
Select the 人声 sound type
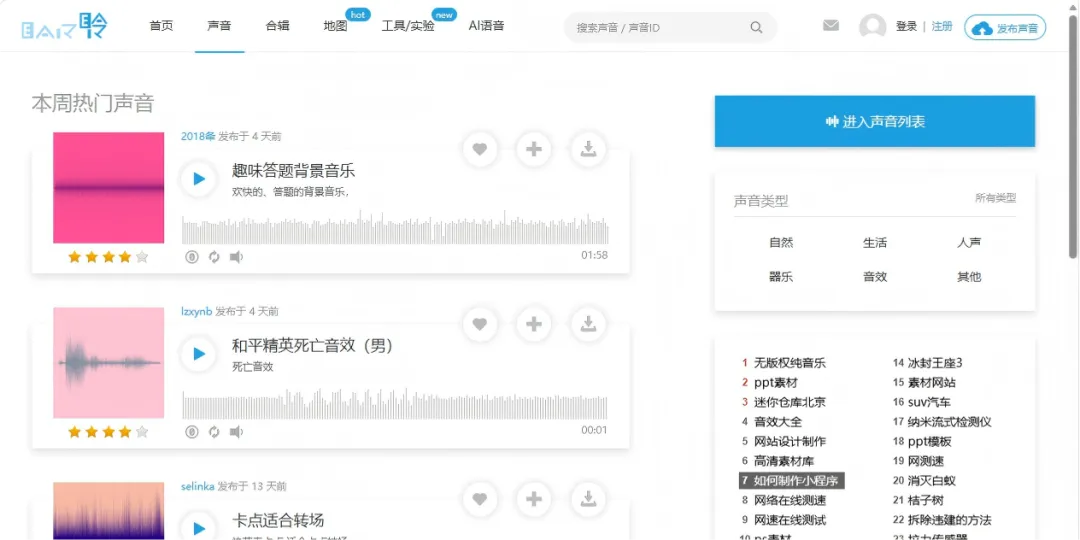pos(969,242)
